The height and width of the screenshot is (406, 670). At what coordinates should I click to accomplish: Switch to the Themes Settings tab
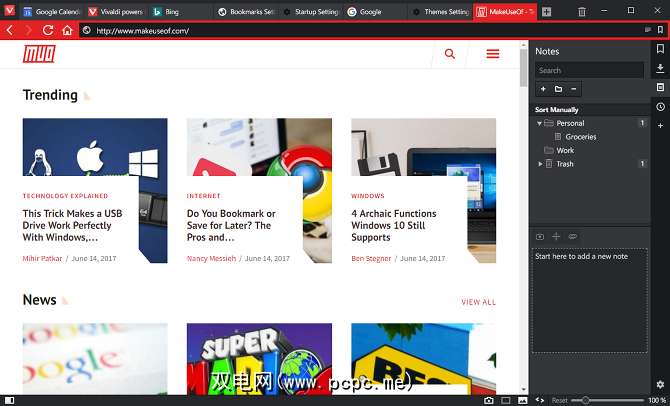[x=440, y=12]
